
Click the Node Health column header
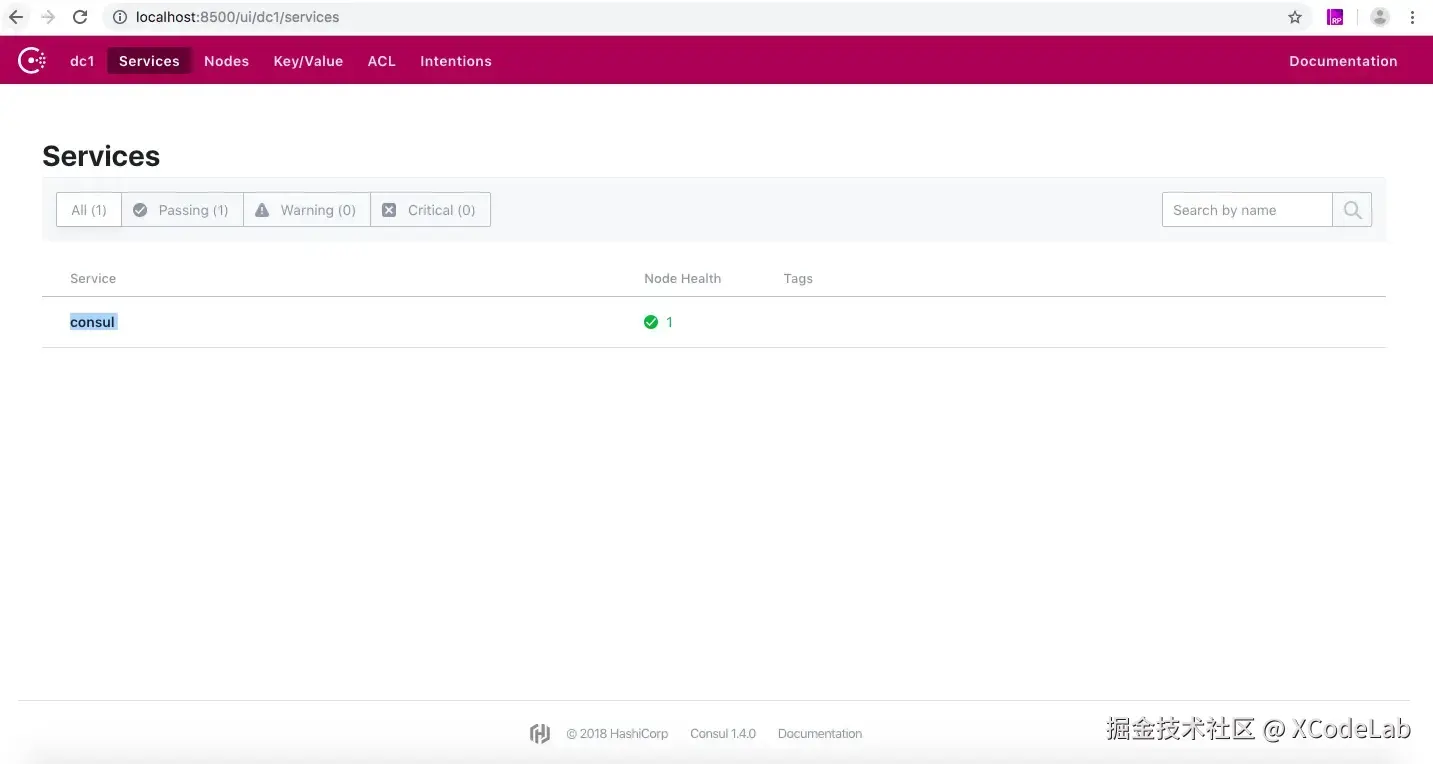(682, 279)
